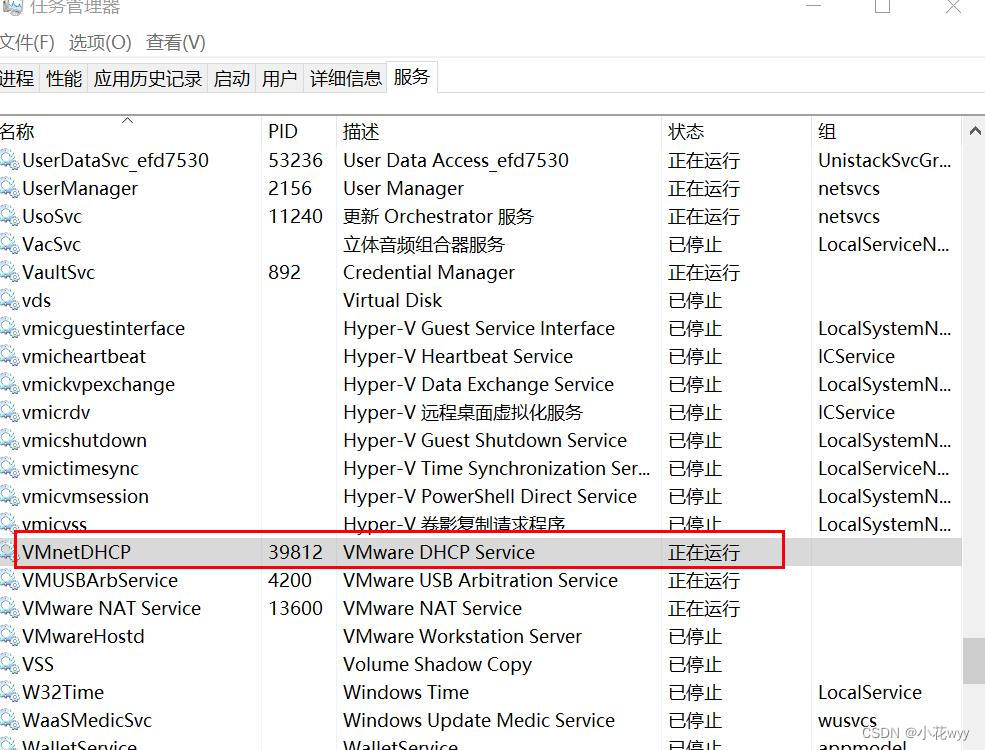Switch to the 启动 tab
Image resolution: width=985 pixels, height=750 pixels.
click(x=231, y=77)
